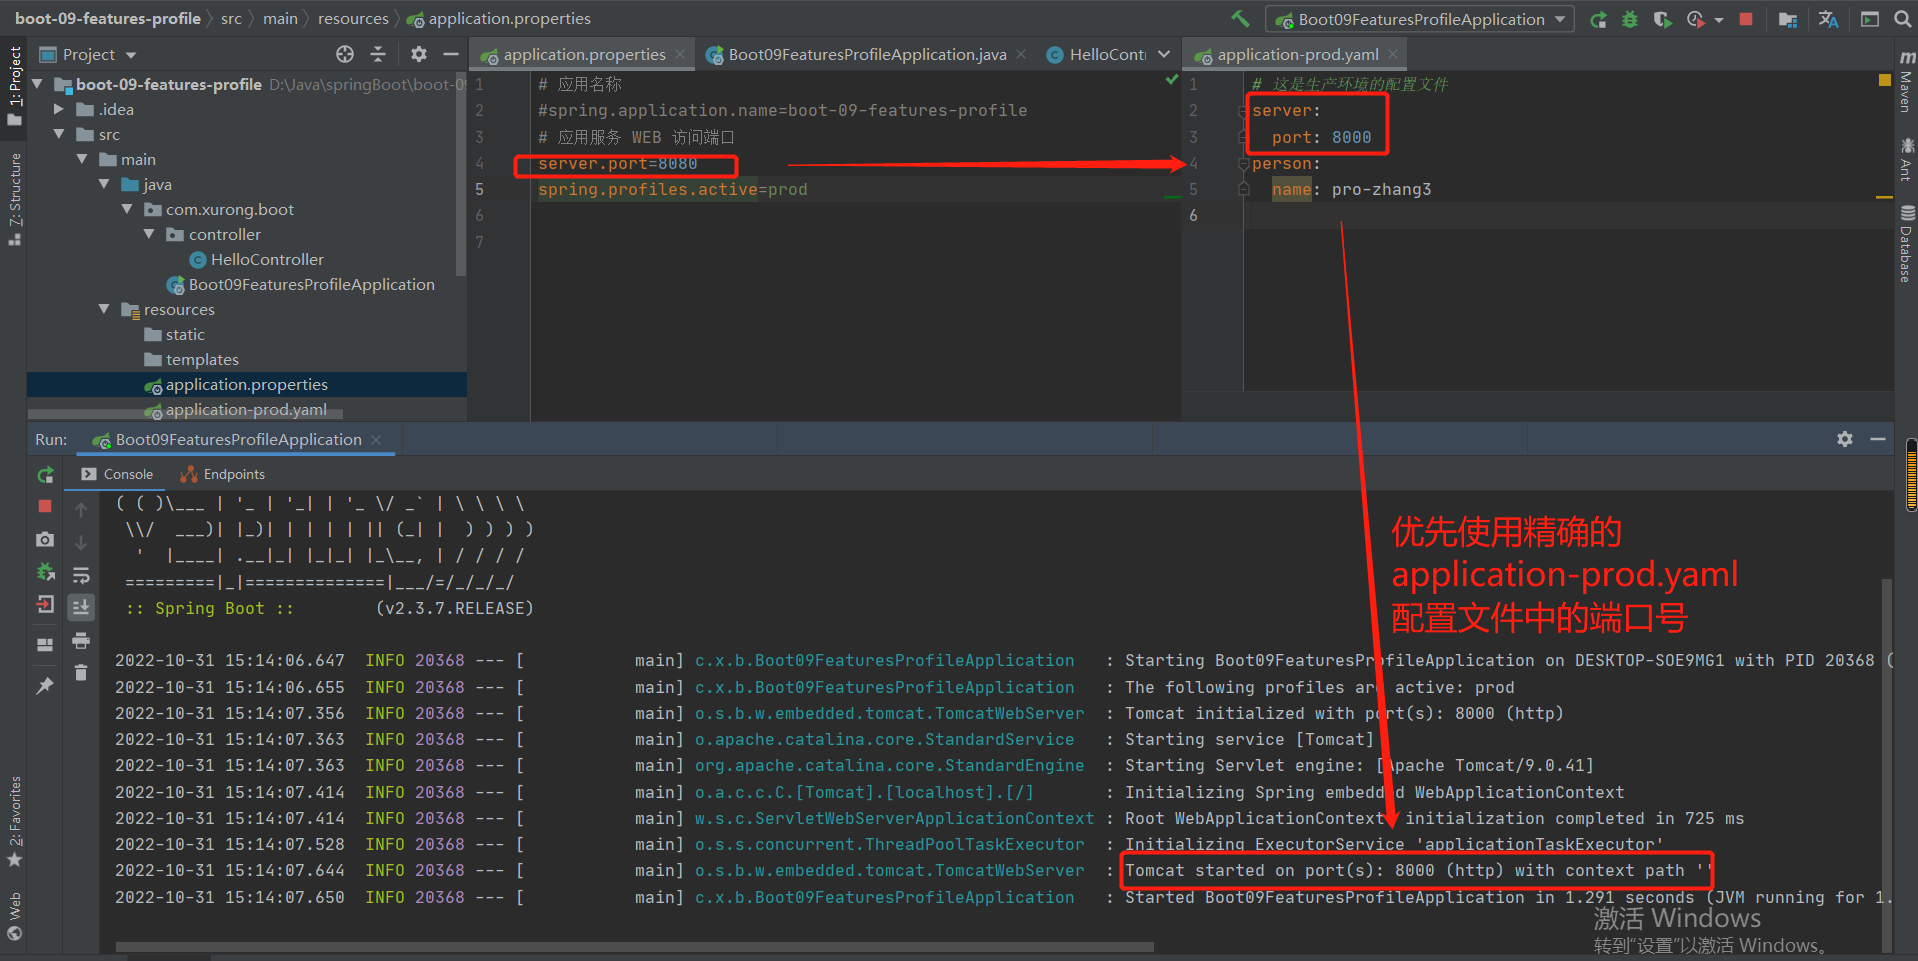Toggle soft-wrap in console
Image resolution: width=1918 pixels, height=961 pixels.
click(x=81, y=575)
